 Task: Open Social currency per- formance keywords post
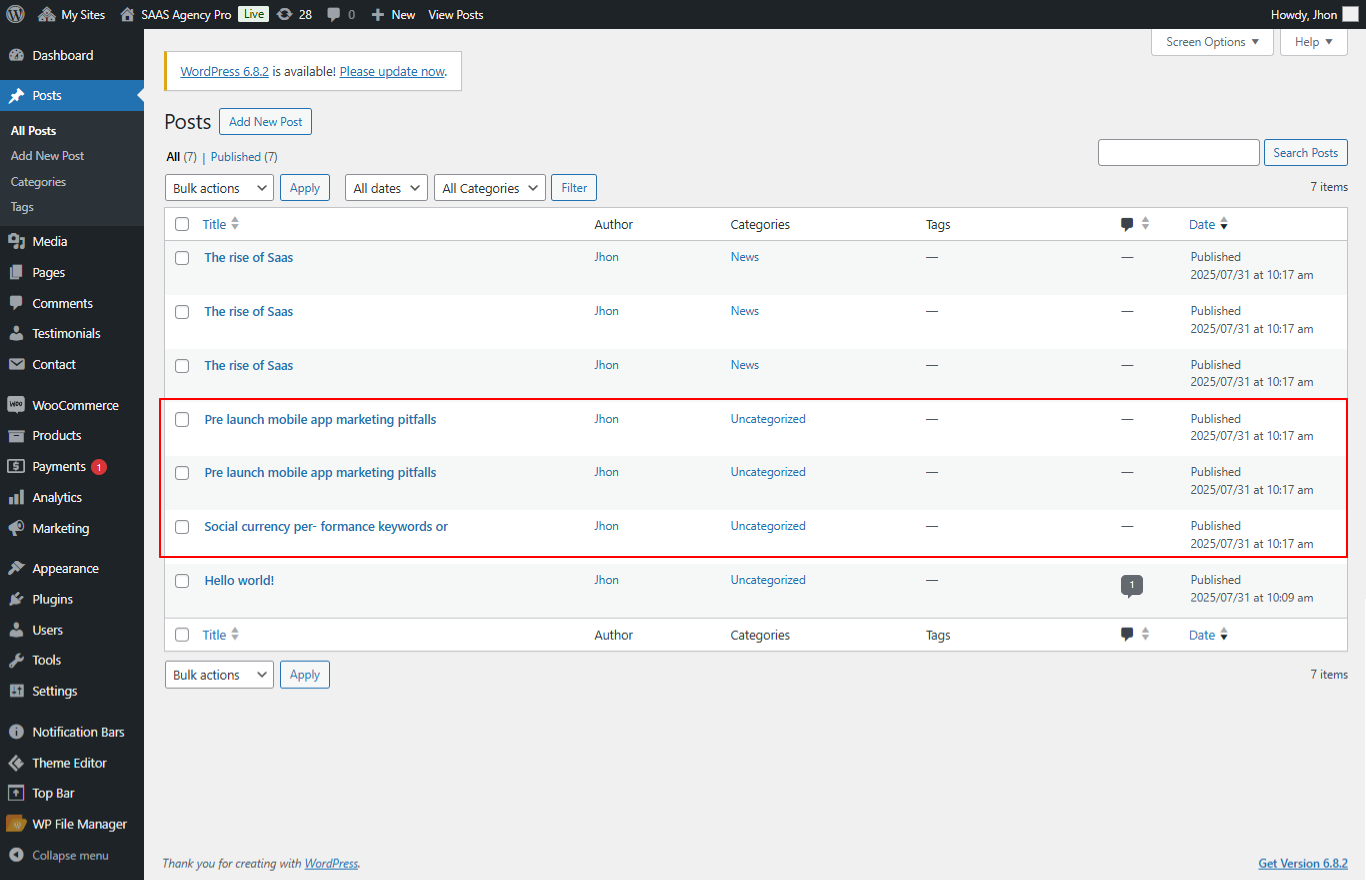point(326,526)
